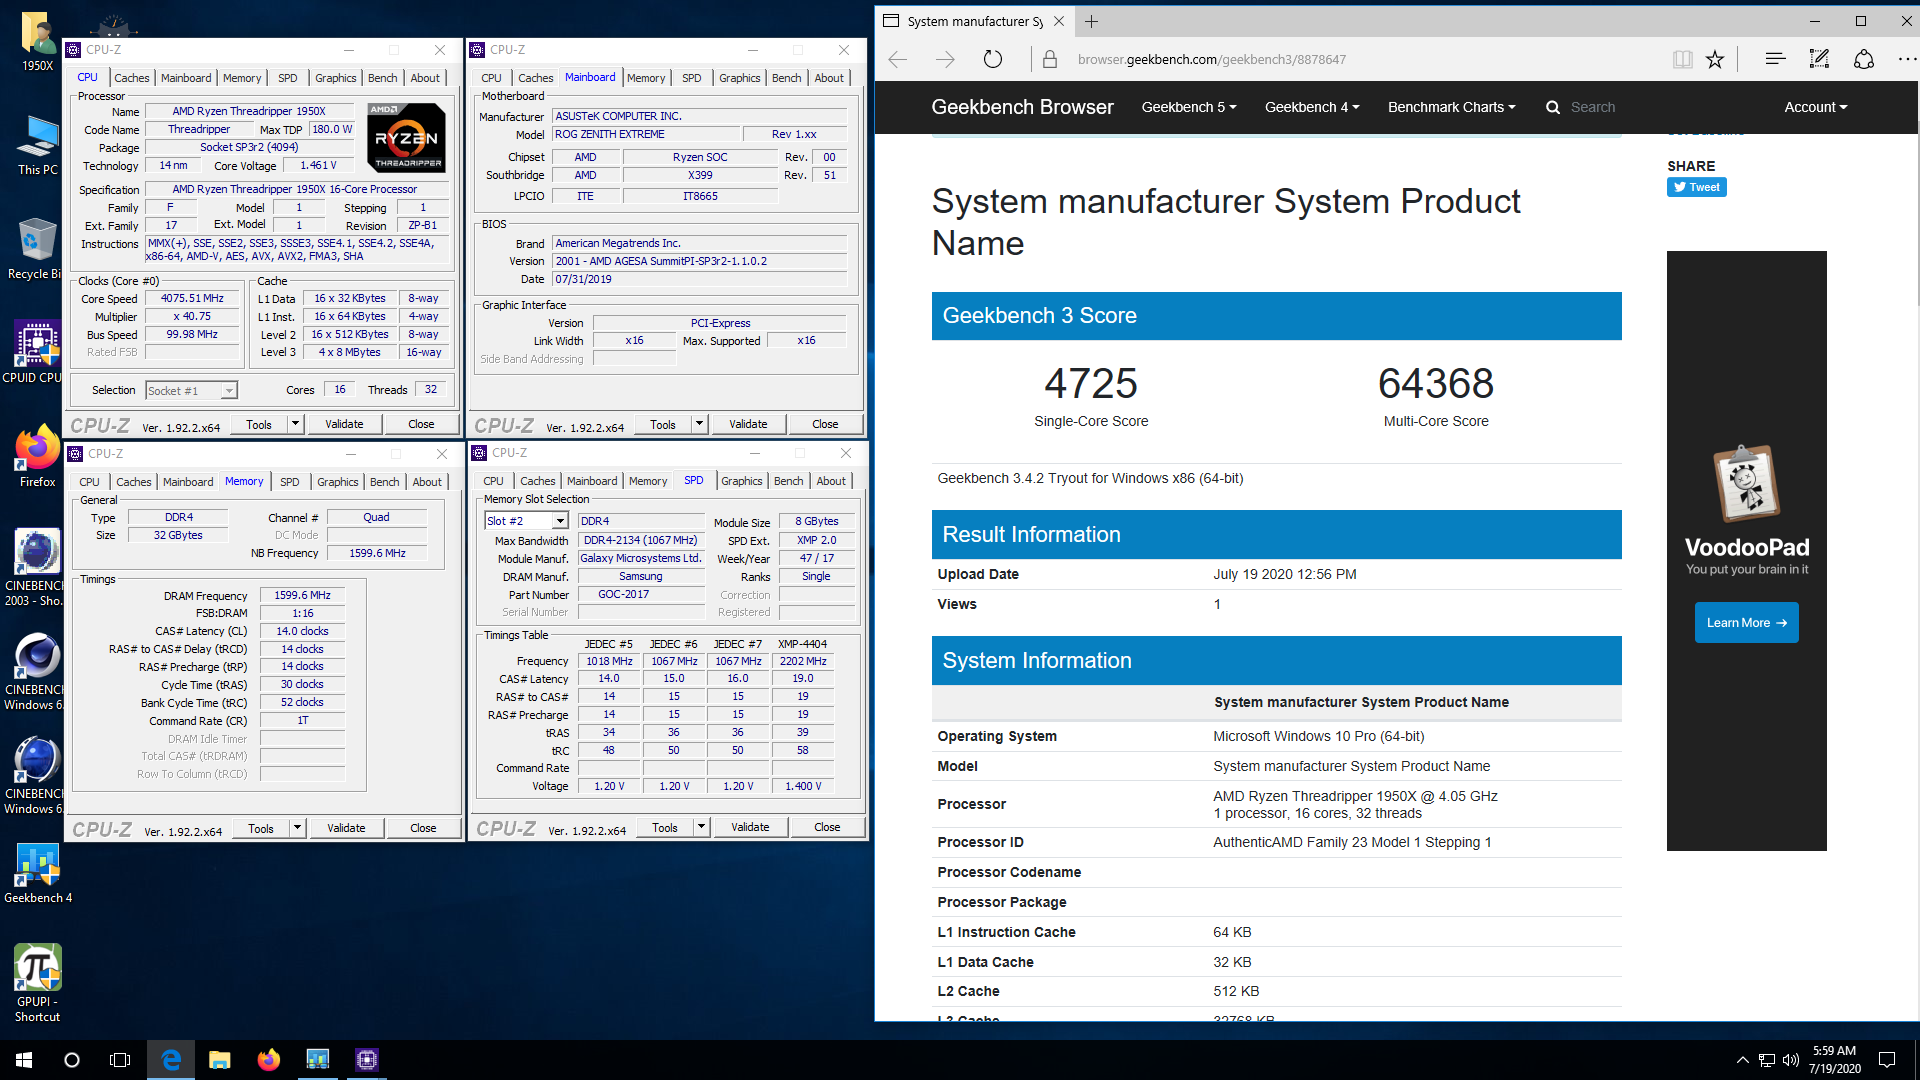Launch Firefox from the desktop

tap(38, 457)
